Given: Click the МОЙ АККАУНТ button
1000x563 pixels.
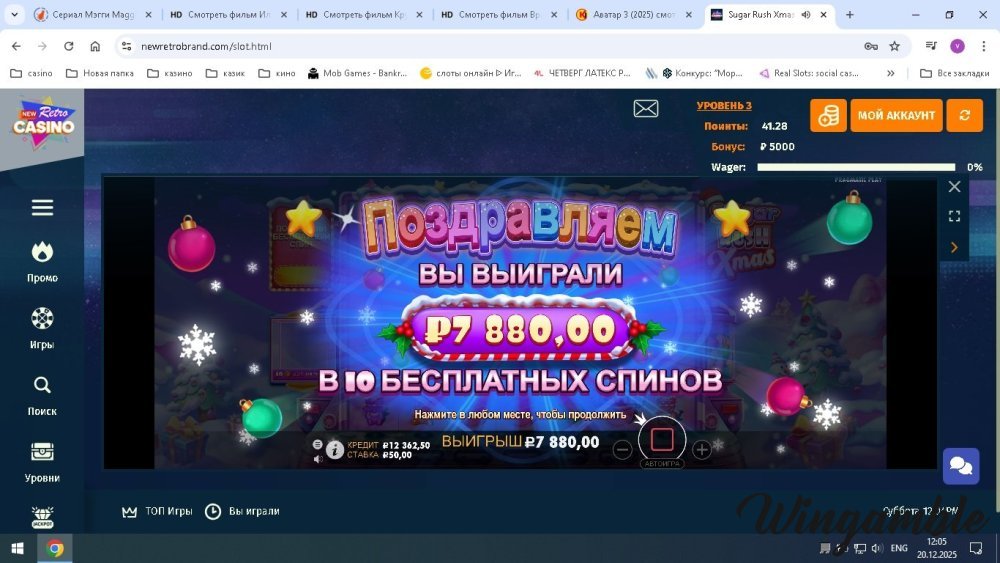Looking at the screenshot, I should pyautogui.click(x=896, y=115).
